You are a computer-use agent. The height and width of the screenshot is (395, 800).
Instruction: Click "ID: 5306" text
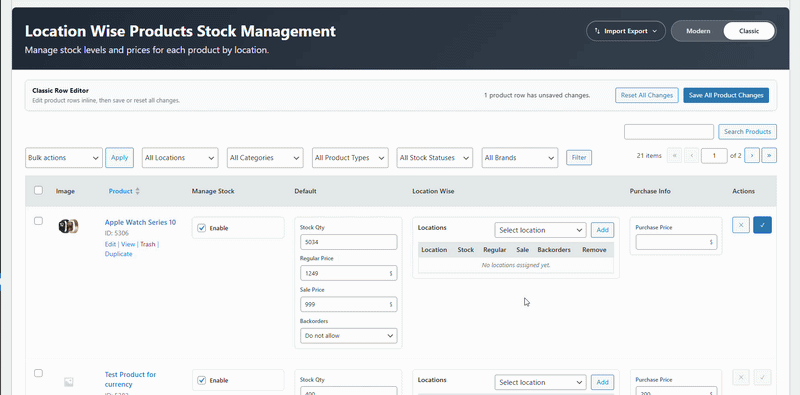pos(117,233)
